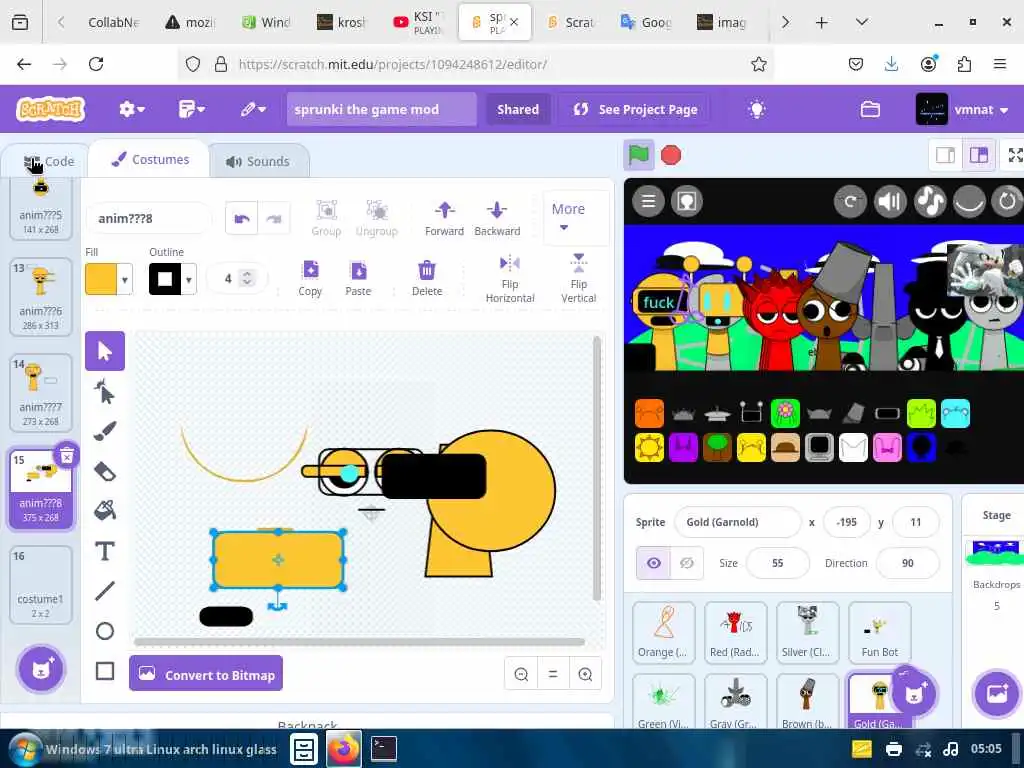
Task: Open My Stuff folder icon
Action: tap(870, 110)
